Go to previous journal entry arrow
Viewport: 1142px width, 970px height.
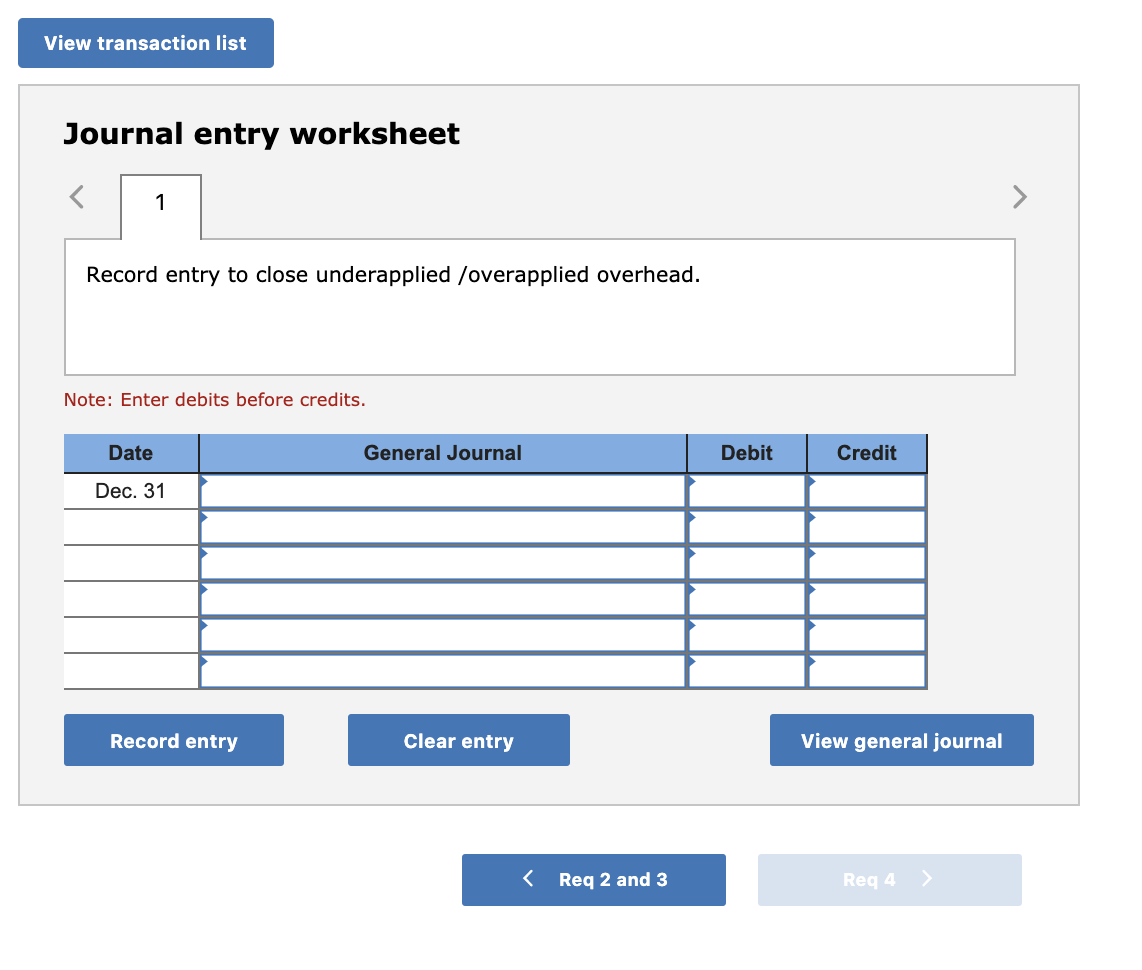[76, 197]
